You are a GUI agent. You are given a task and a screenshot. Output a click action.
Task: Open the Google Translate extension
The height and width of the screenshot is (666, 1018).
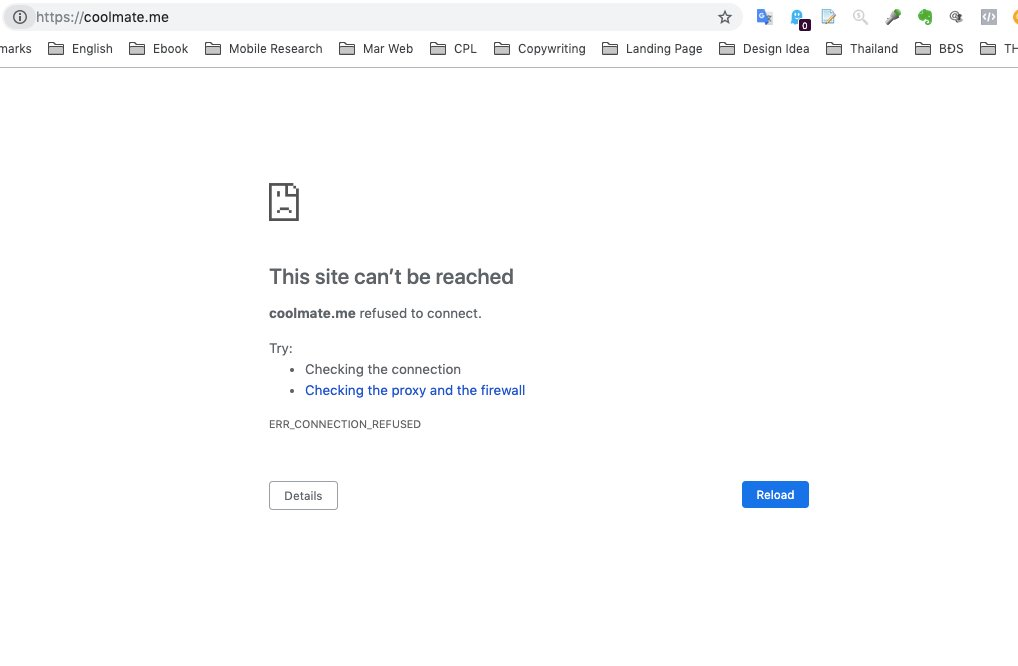coord(764,17)
